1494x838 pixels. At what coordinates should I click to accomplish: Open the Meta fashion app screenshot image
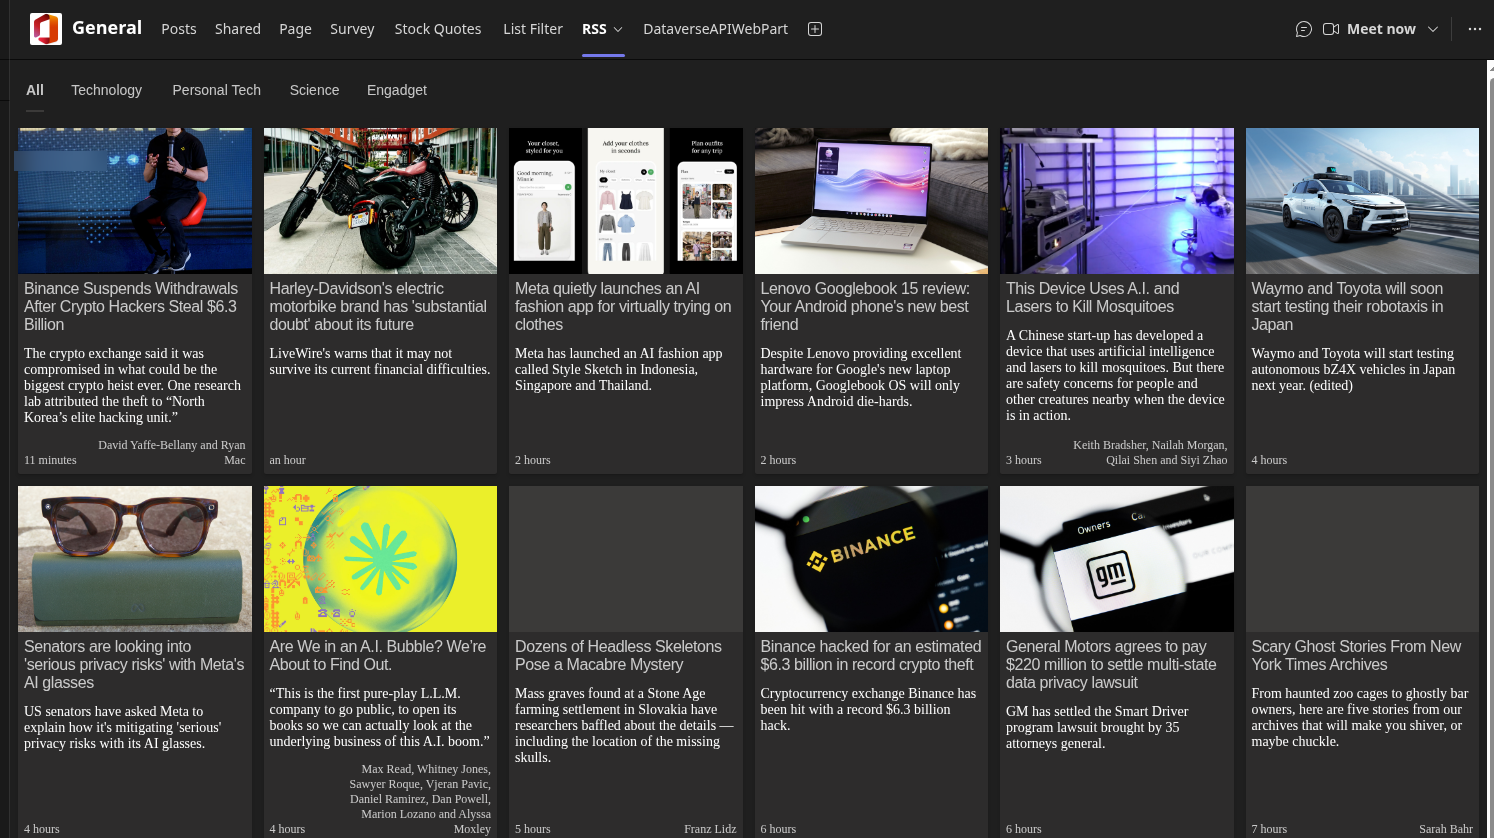click(x=626, y=201)
